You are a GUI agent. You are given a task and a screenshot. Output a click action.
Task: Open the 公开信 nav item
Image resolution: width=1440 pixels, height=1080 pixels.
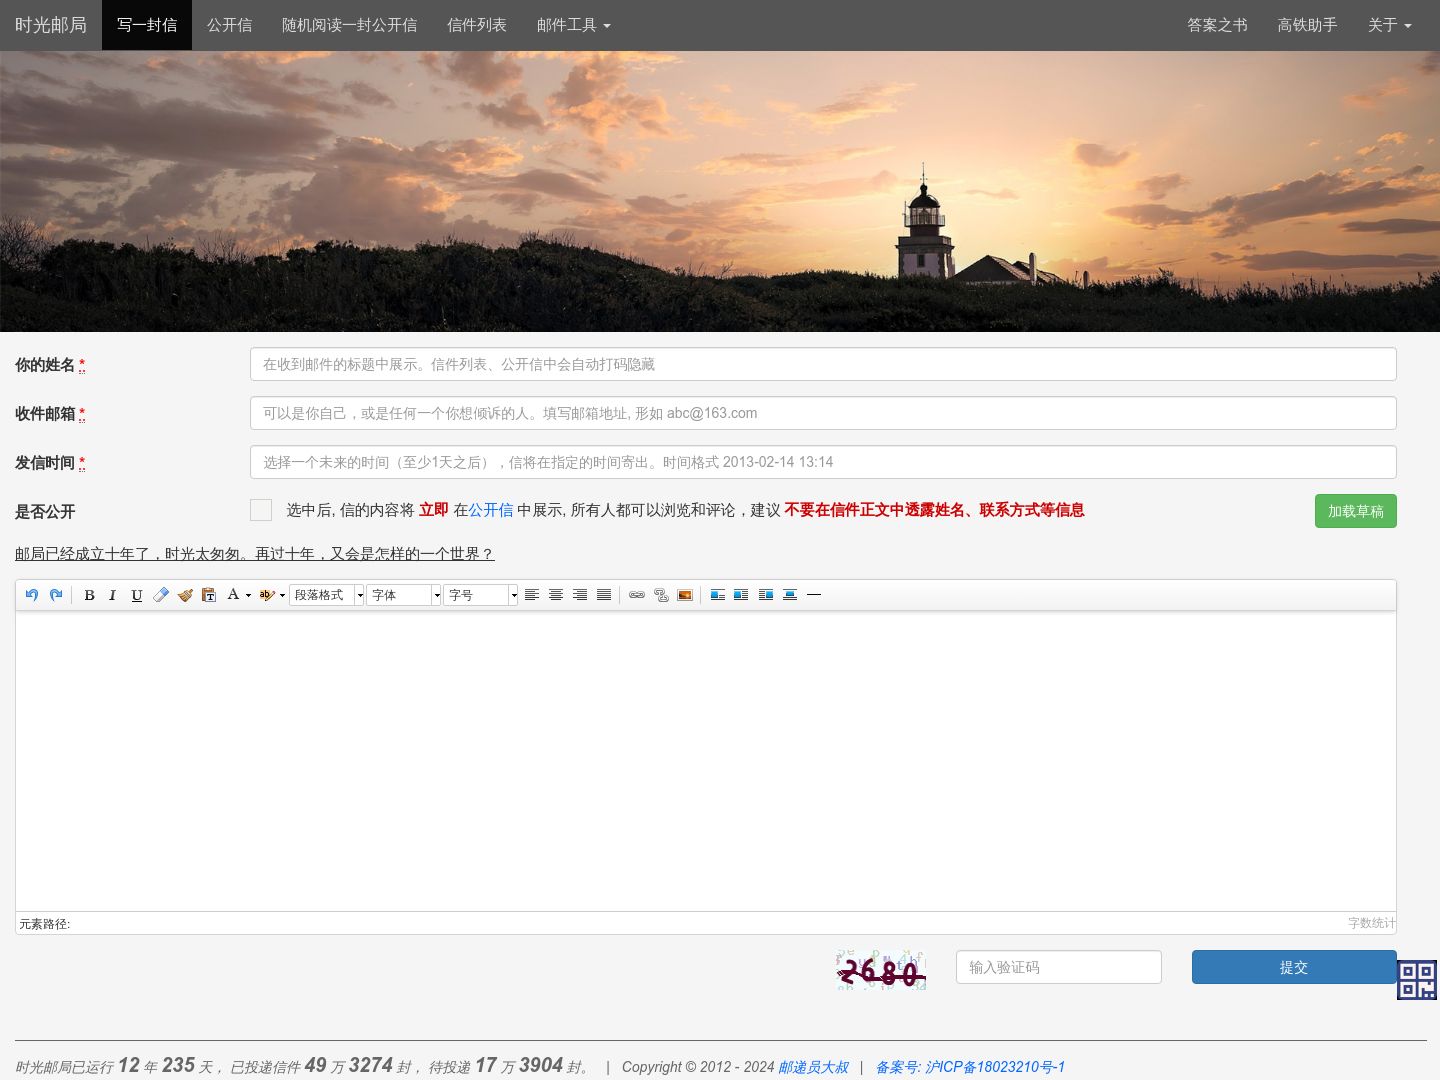coord(229,25)
